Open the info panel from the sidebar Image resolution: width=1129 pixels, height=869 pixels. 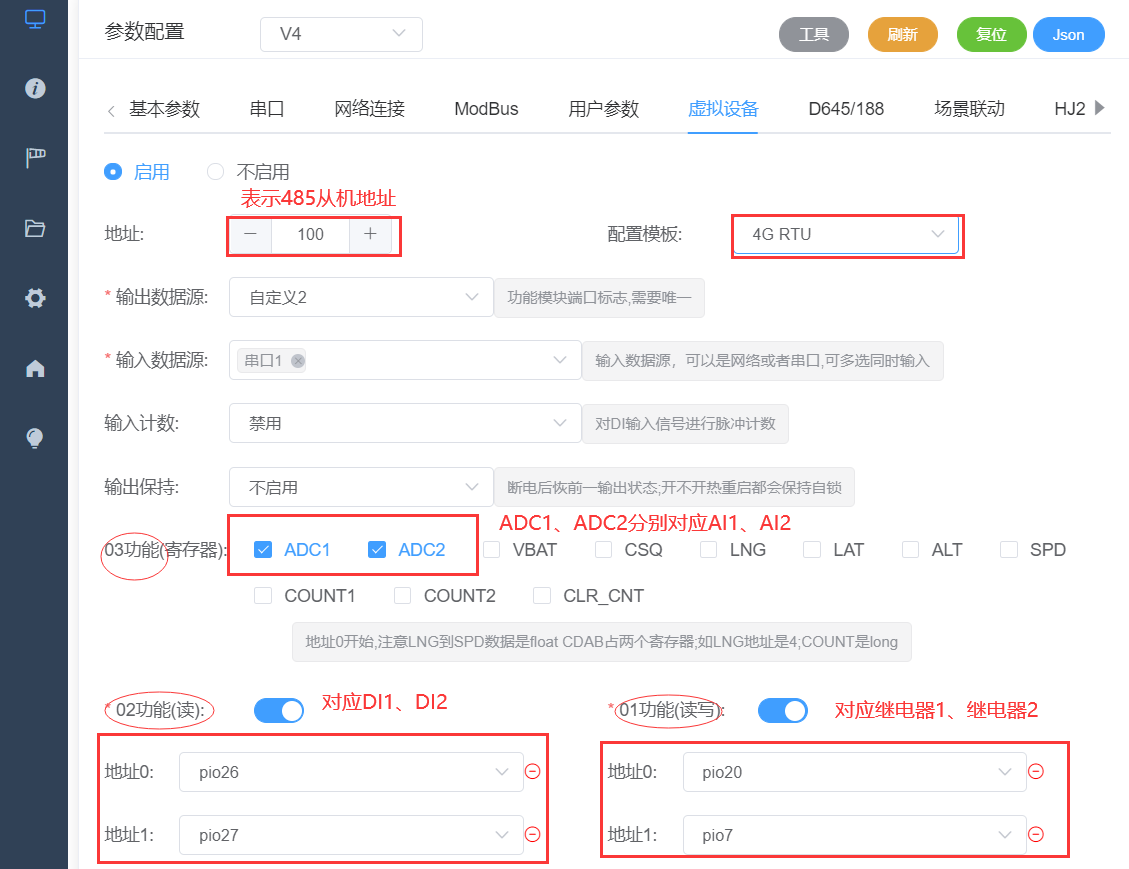[33, 88]
